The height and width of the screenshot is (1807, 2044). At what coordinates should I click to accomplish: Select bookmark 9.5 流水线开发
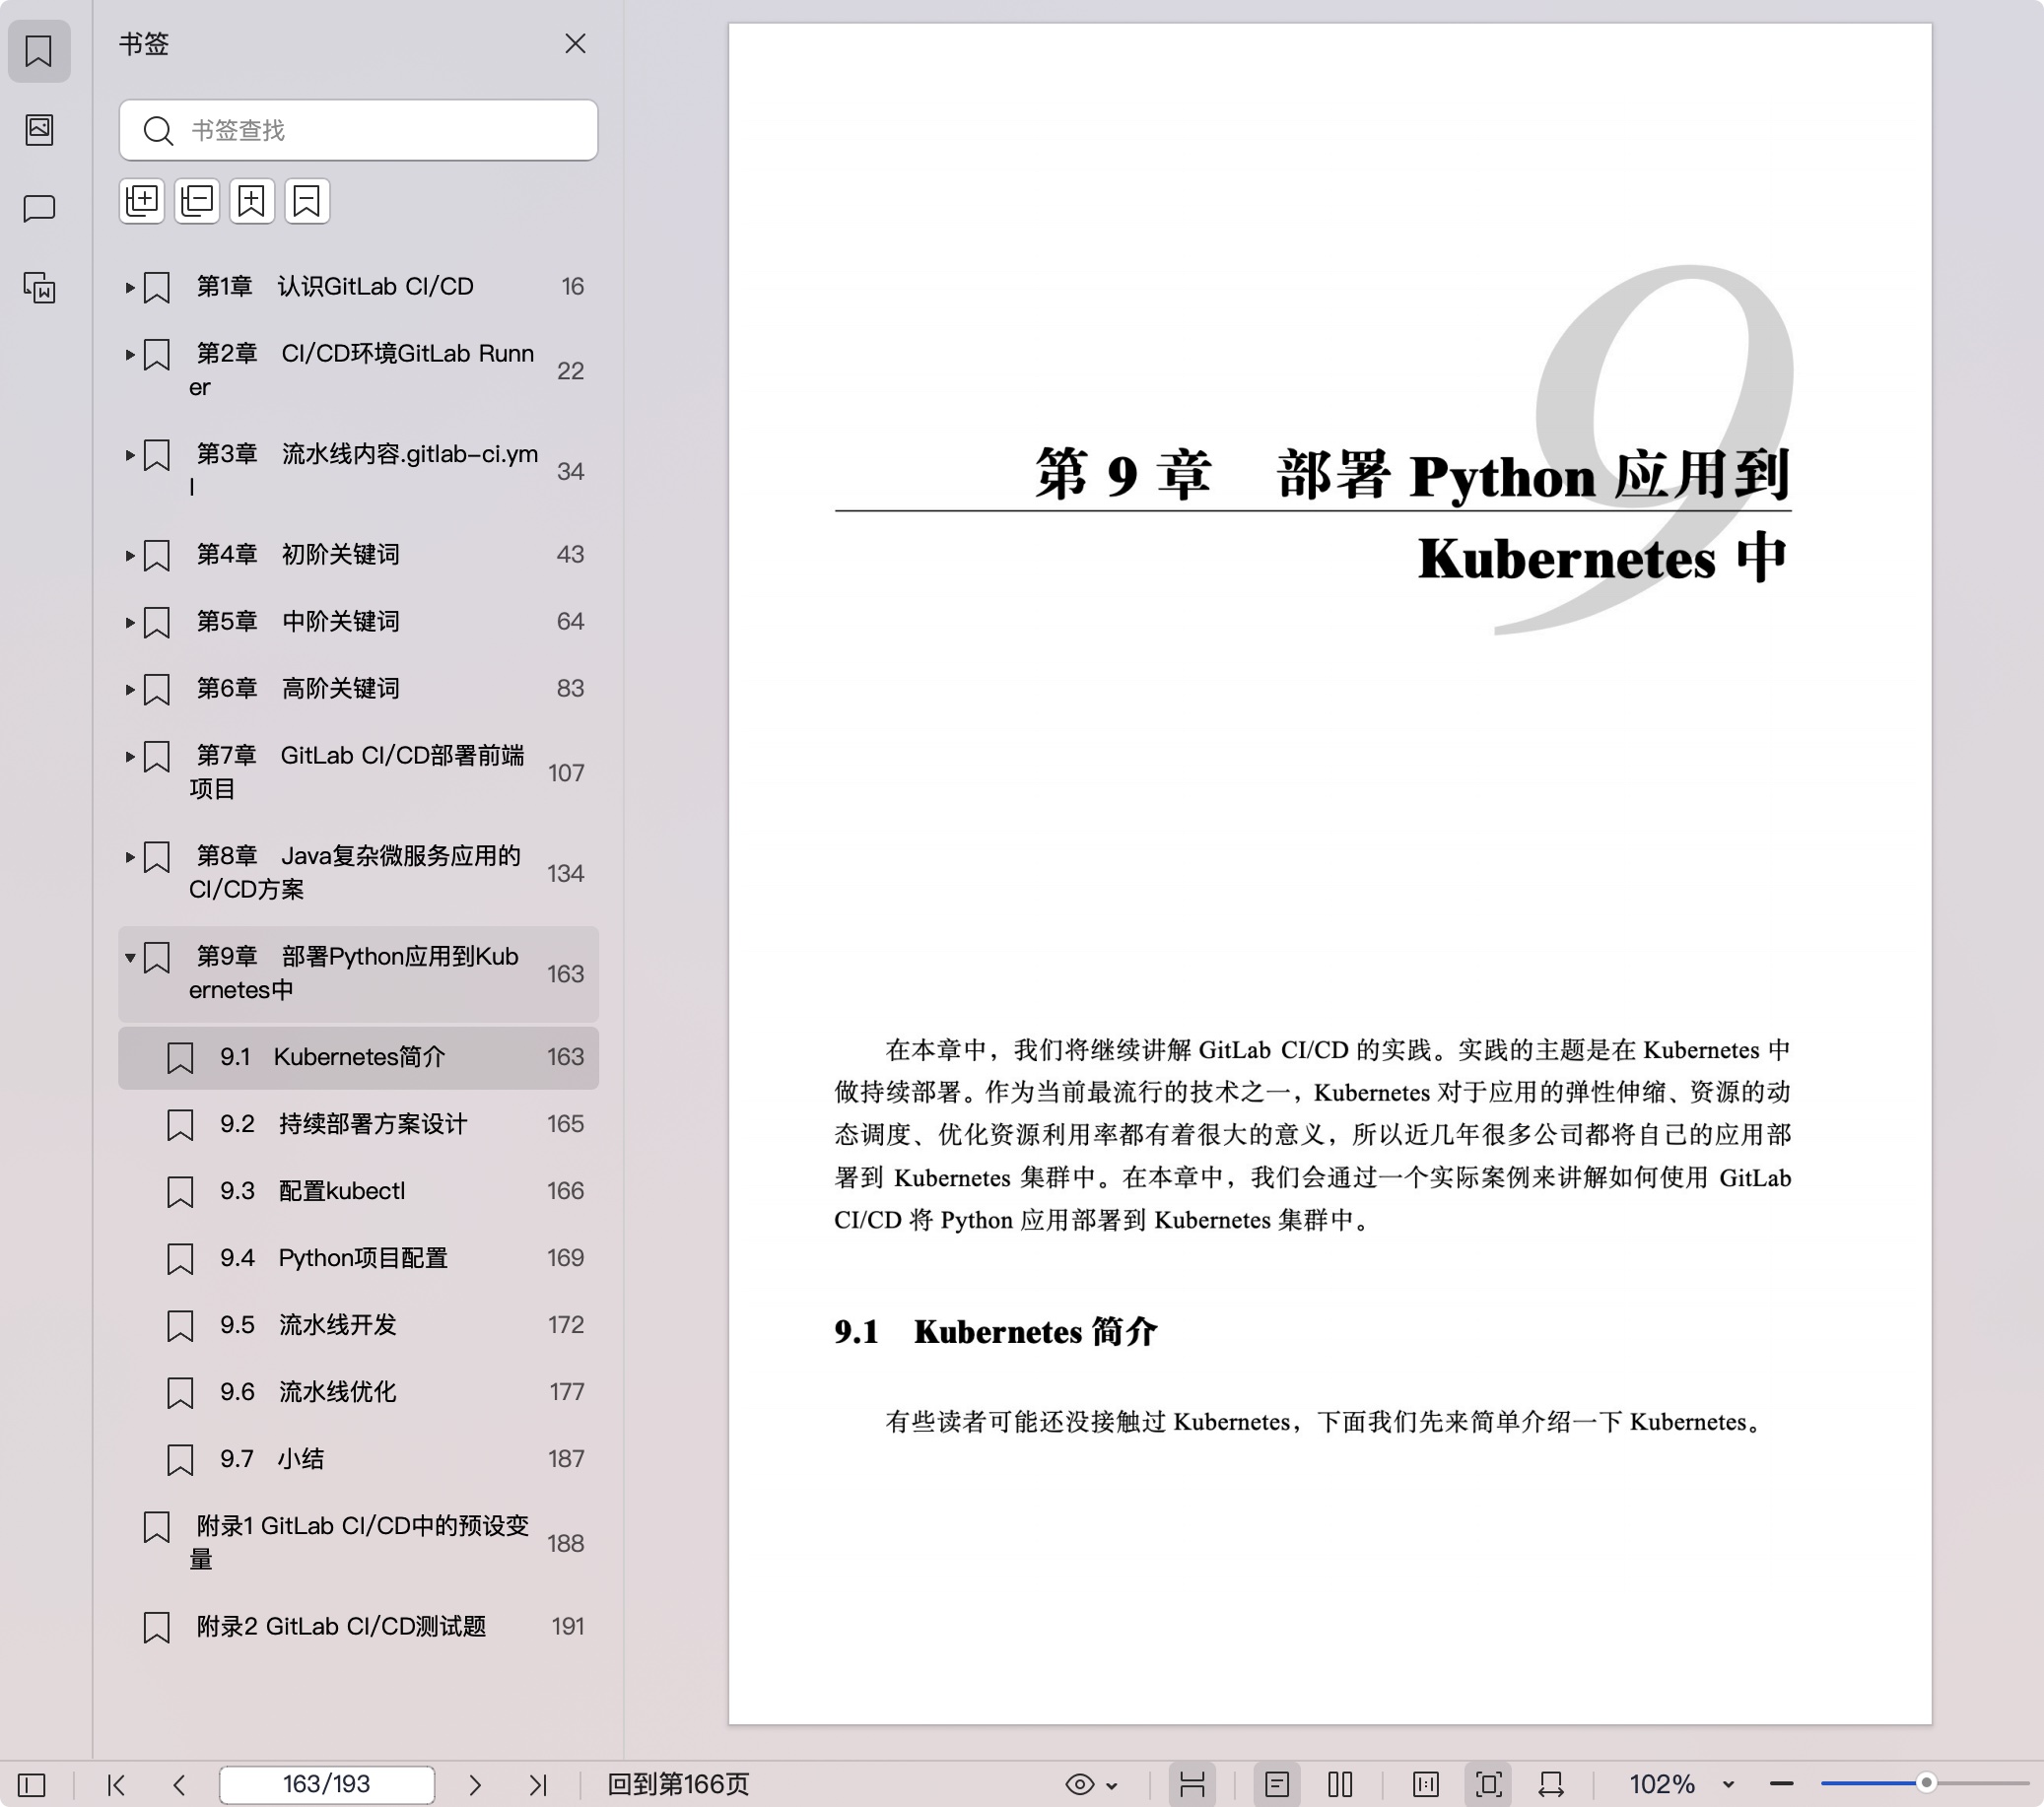click(358, 1325)
